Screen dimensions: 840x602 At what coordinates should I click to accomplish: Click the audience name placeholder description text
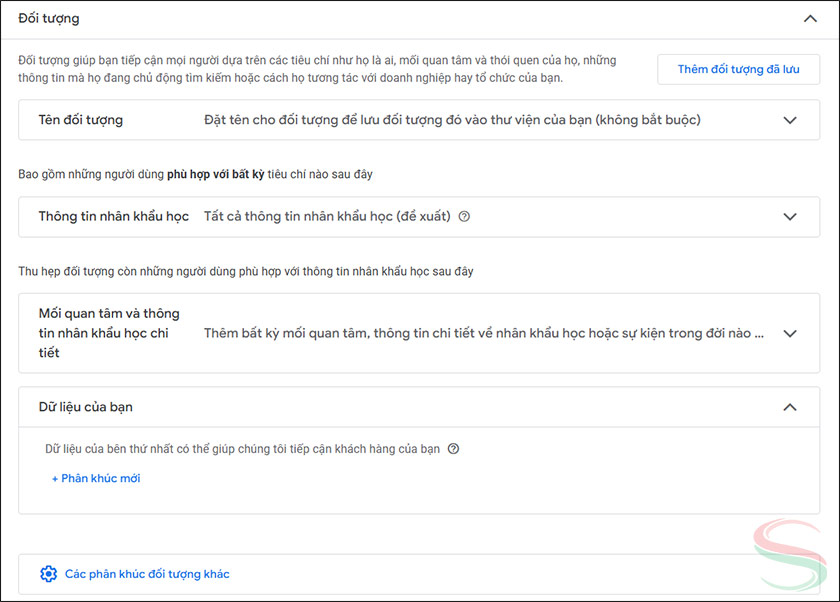point(452,120)
